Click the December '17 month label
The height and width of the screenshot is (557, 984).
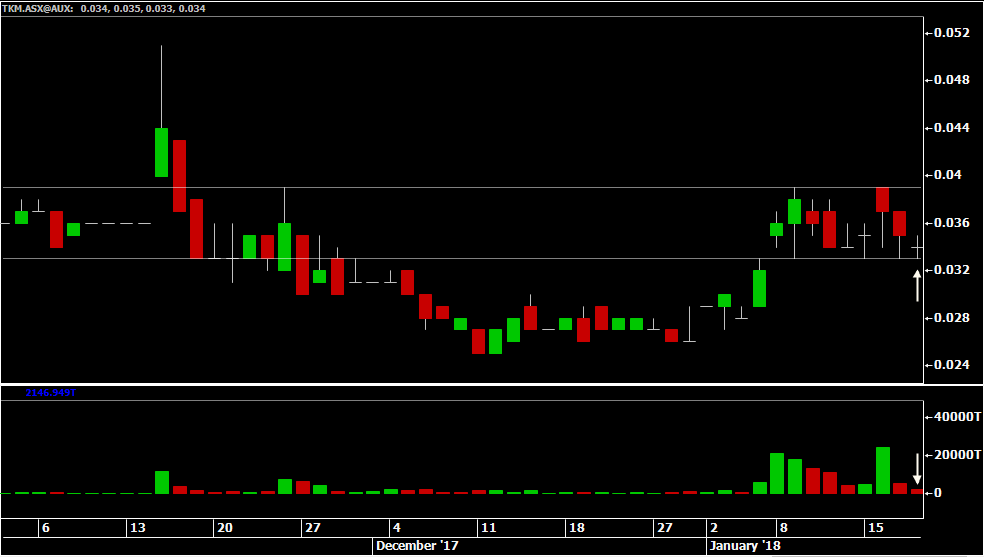[417, 546]
